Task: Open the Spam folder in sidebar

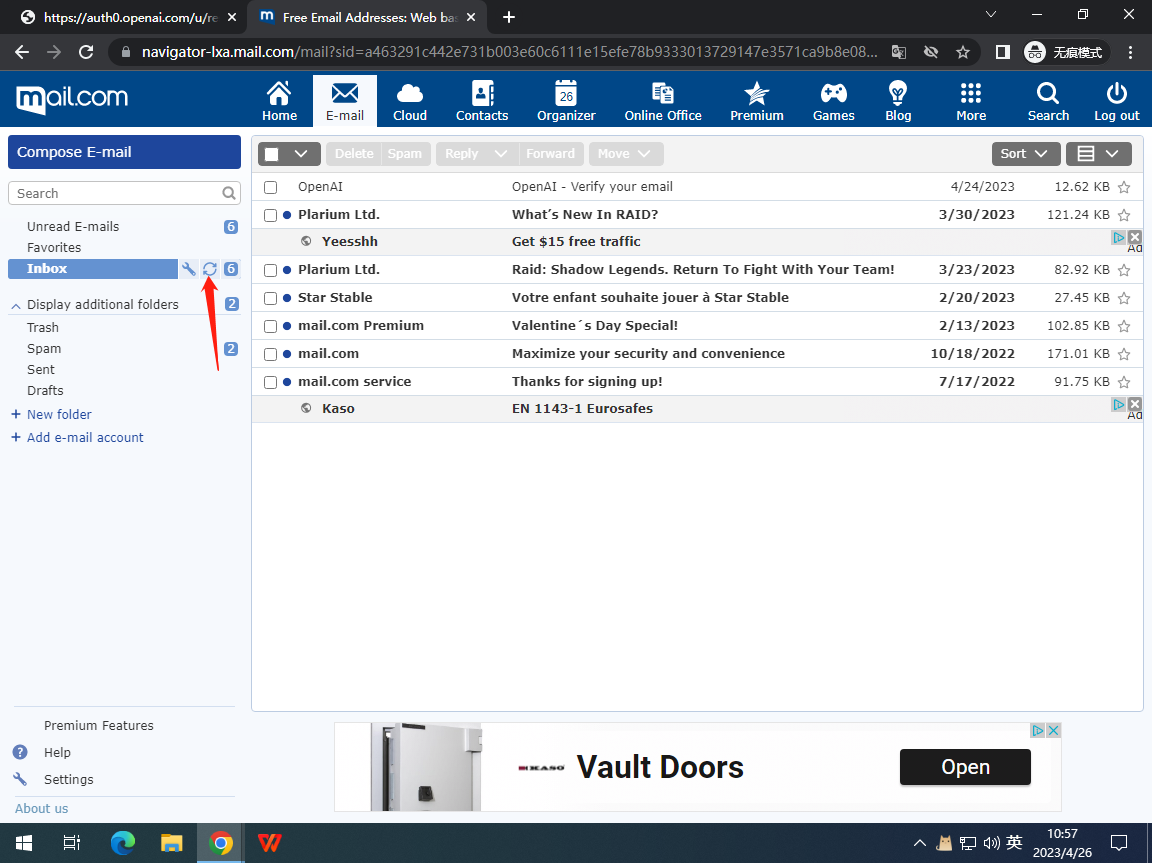Action: click(x=44, y=349)
